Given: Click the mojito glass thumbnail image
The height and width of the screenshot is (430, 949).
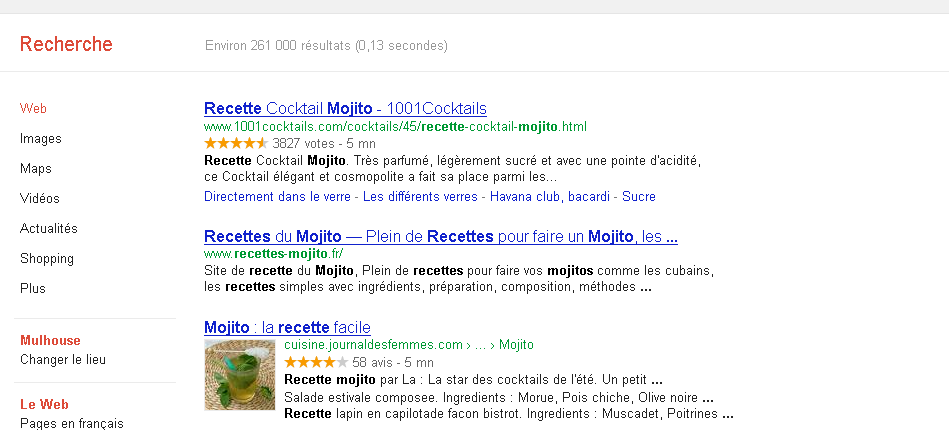Looking at the screenshot, I should click(x=240, y=375).
